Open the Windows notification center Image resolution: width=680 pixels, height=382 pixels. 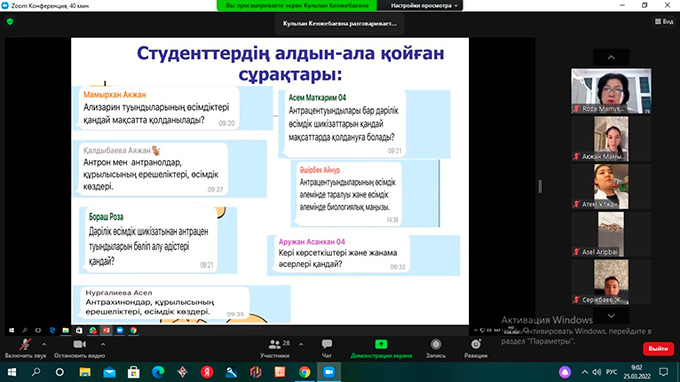(664, 372)
